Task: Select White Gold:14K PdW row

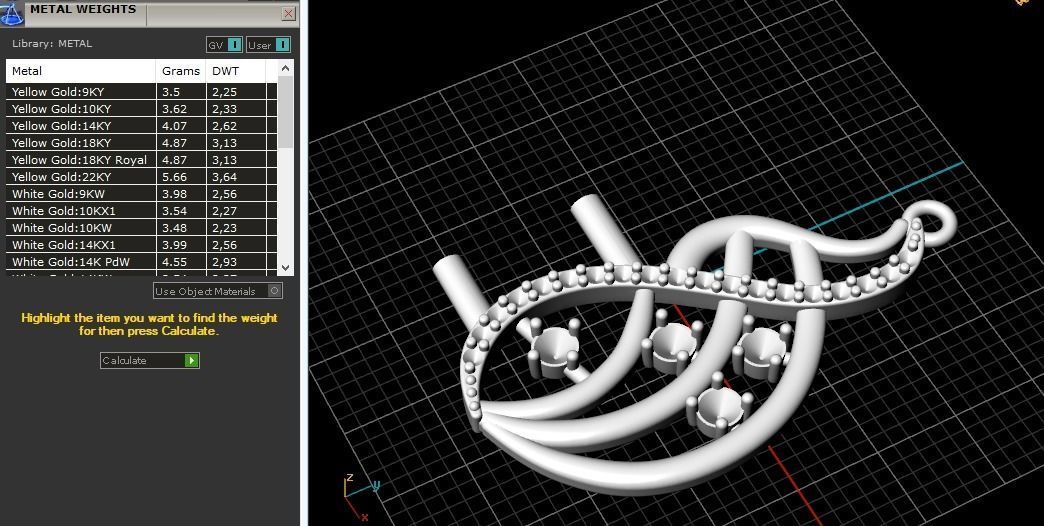Action: click(x=141, y=262)
